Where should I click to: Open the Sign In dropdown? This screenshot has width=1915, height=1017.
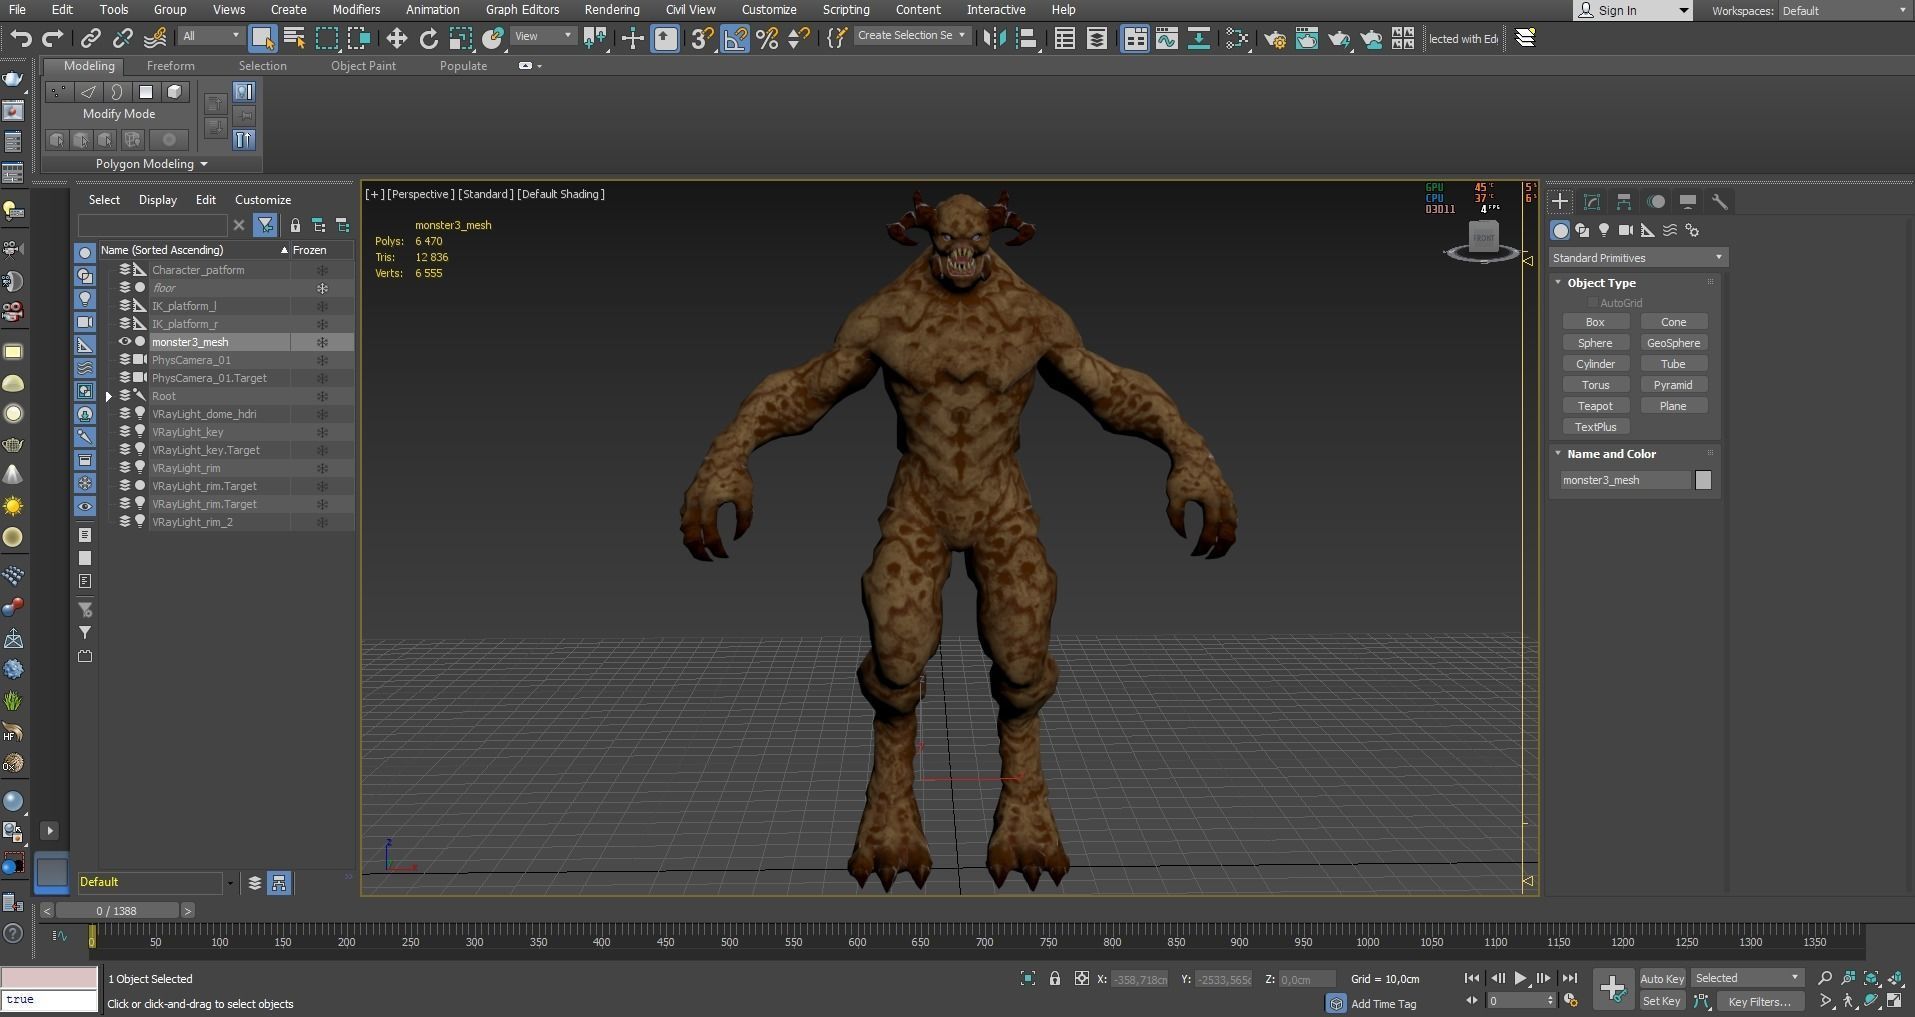(1632, 11)
